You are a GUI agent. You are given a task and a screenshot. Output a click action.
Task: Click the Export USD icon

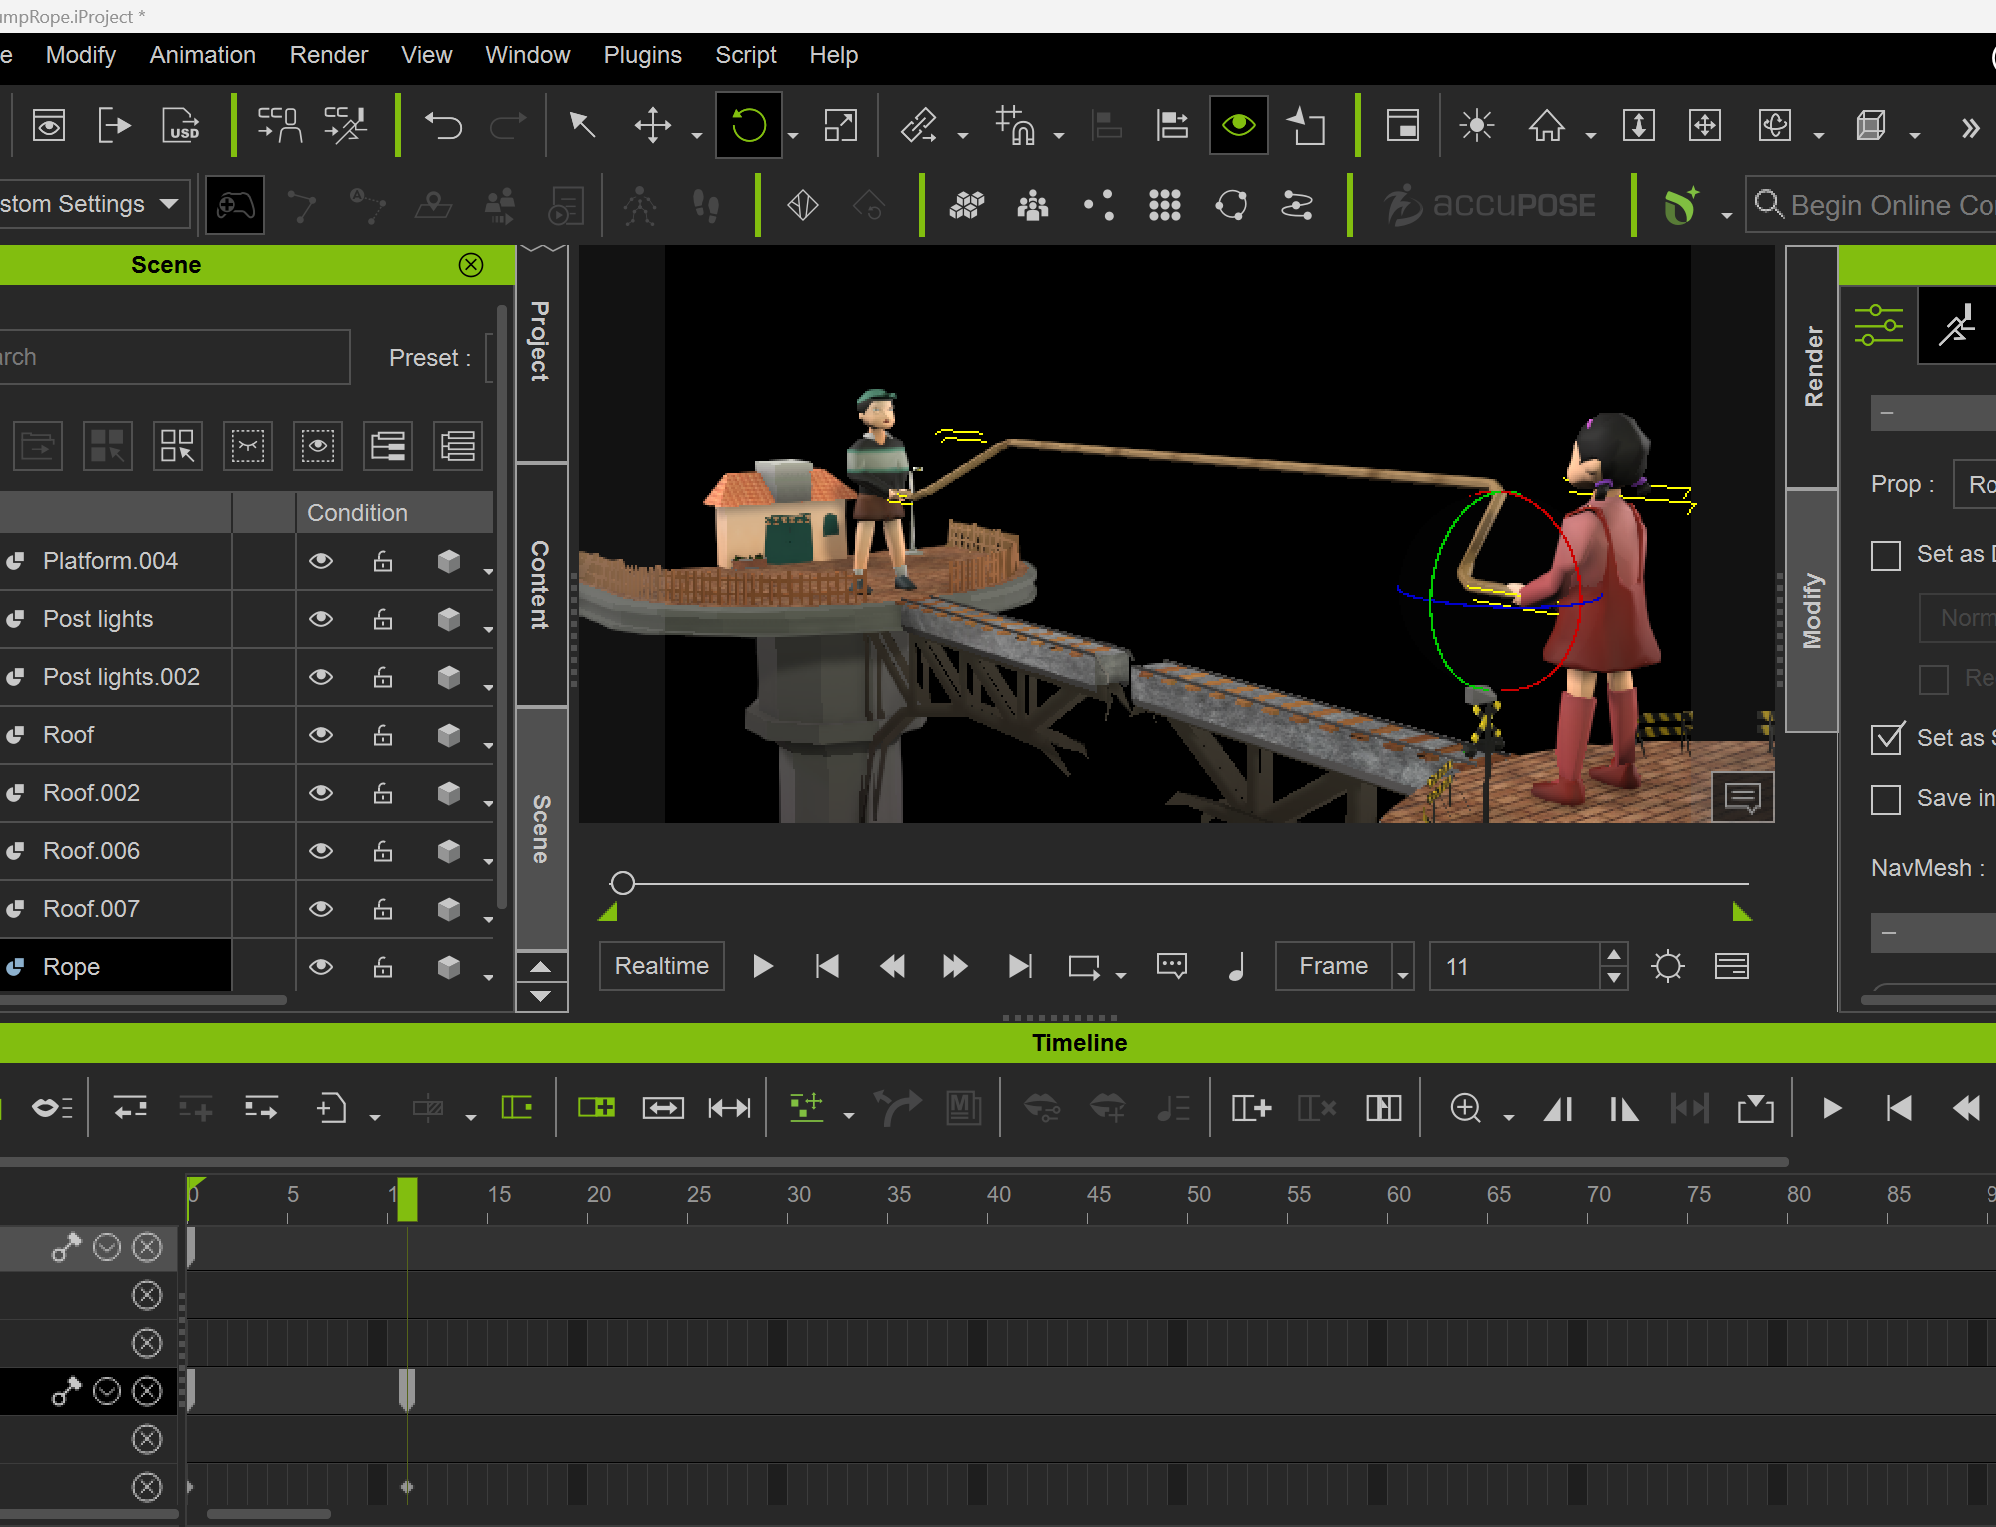point(181,126)
